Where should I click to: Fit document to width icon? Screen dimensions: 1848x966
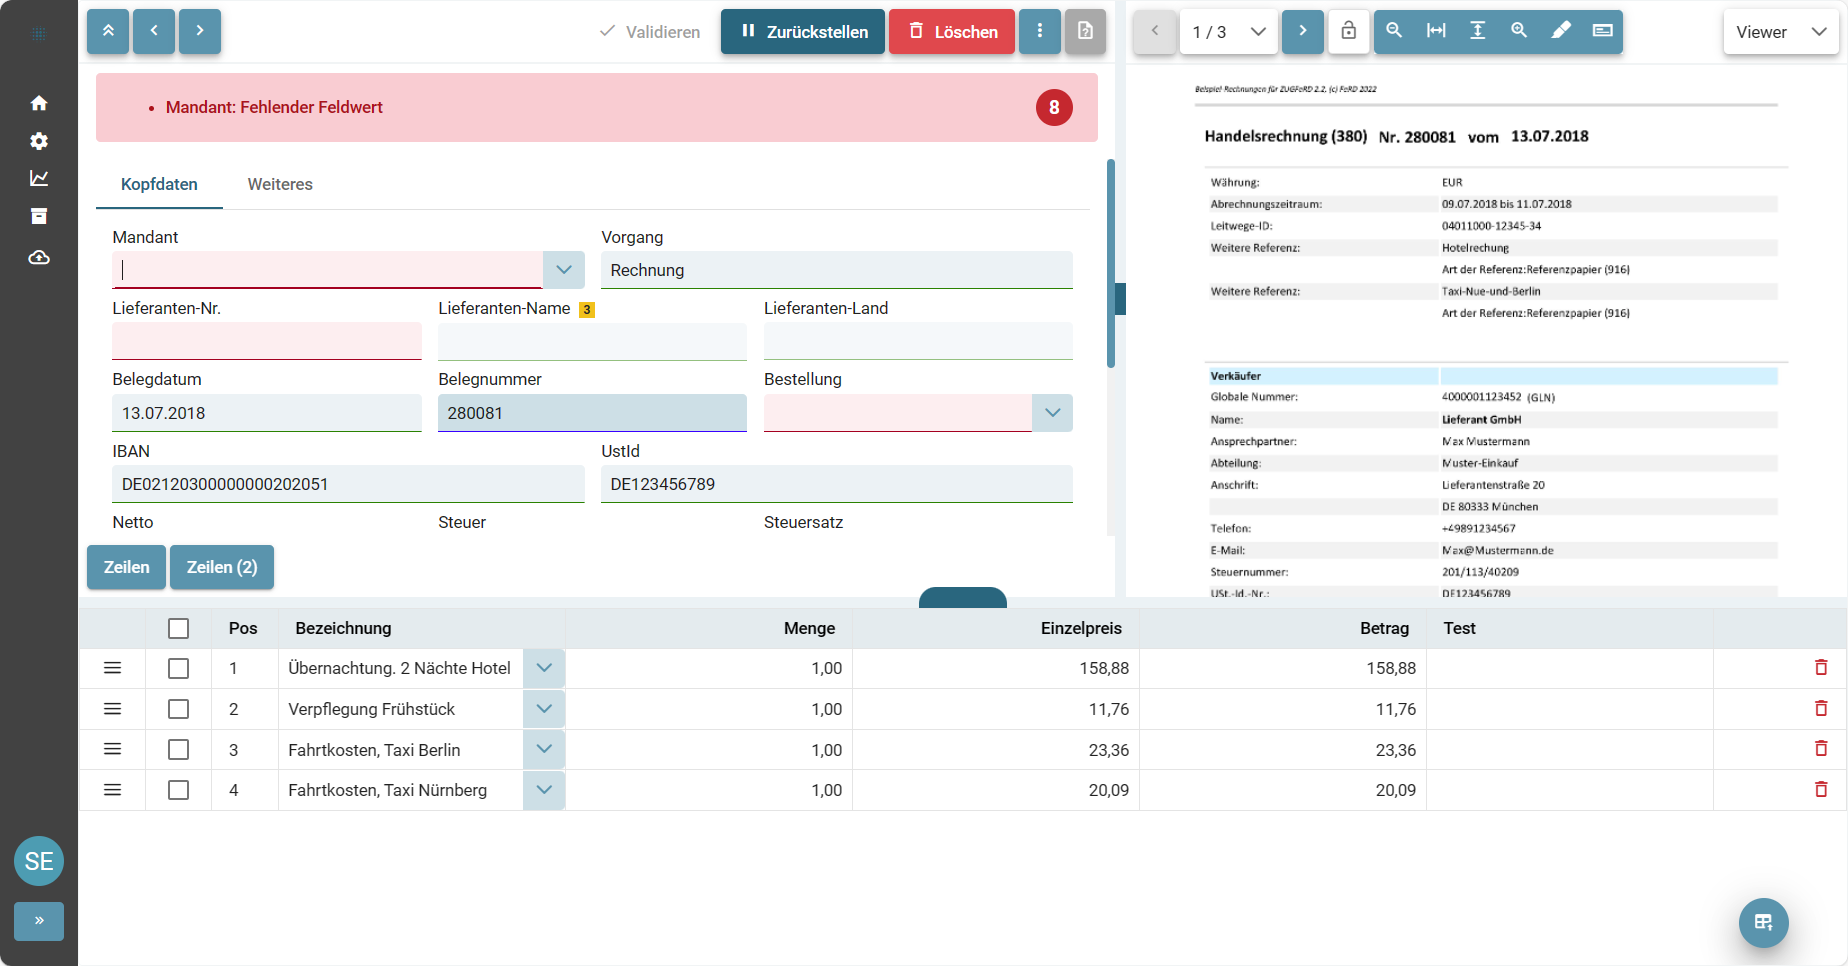(1436, 31)
